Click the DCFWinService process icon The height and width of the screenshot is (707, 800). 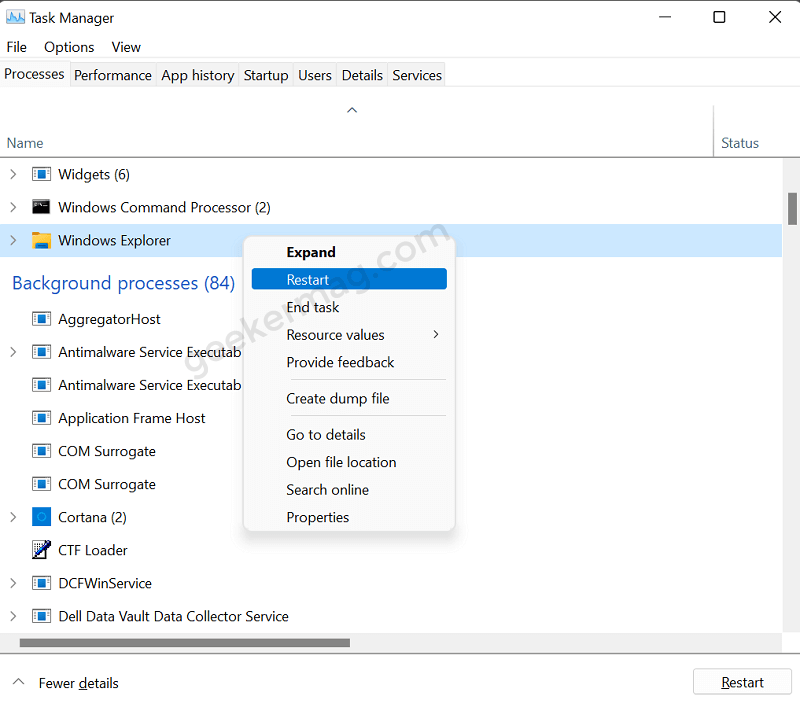point(41,583)
